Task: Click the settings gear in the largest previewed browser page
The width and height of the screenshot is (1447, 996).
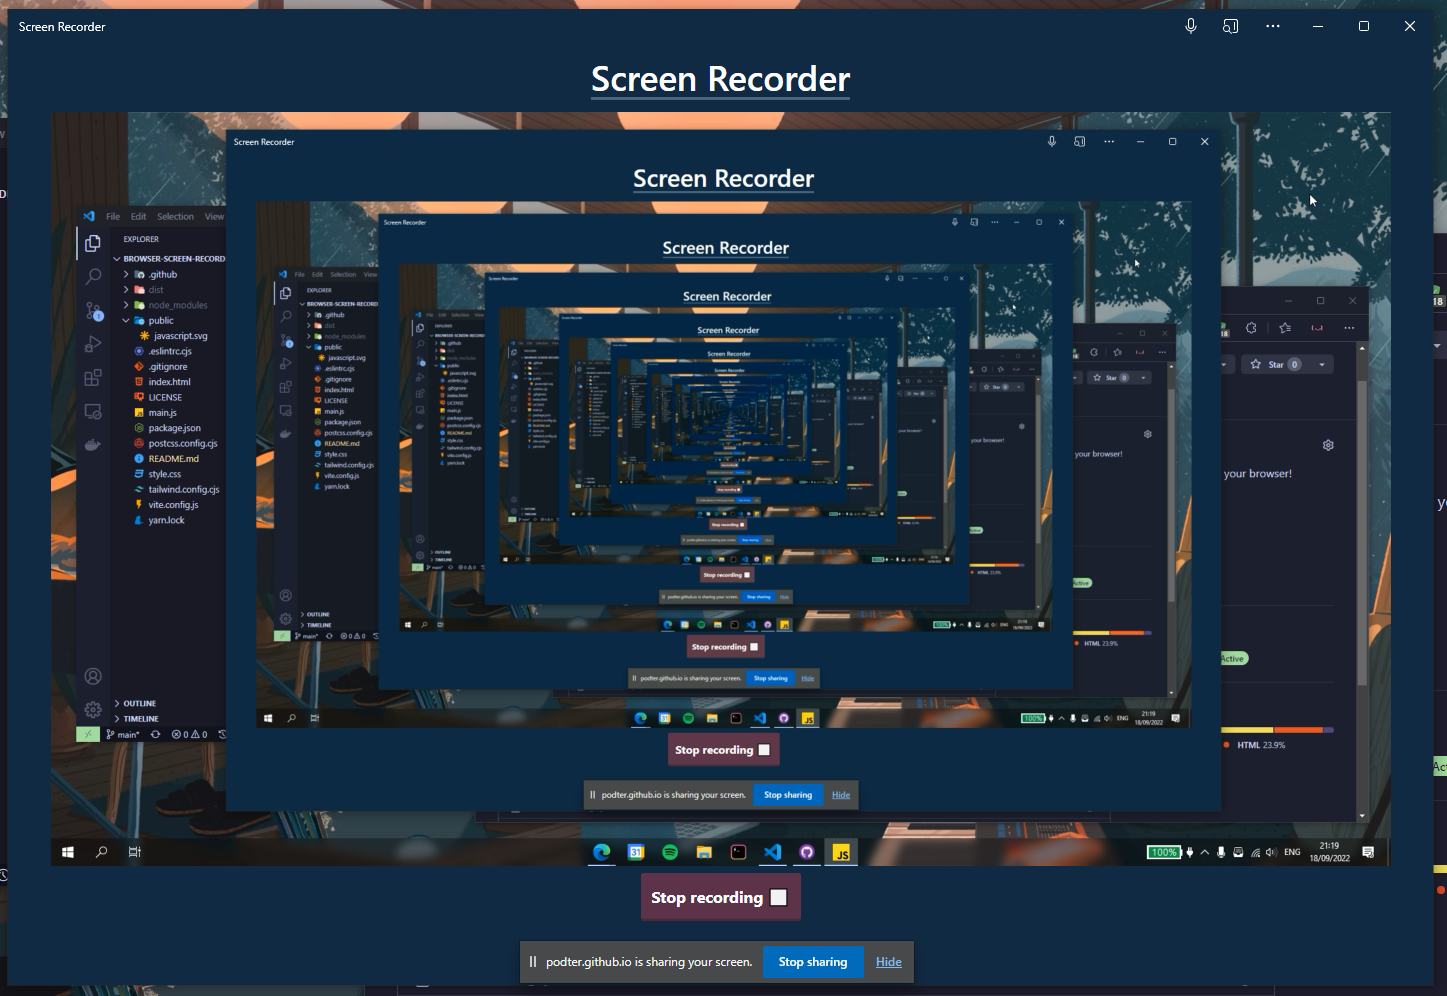Action: [1328, 445]
